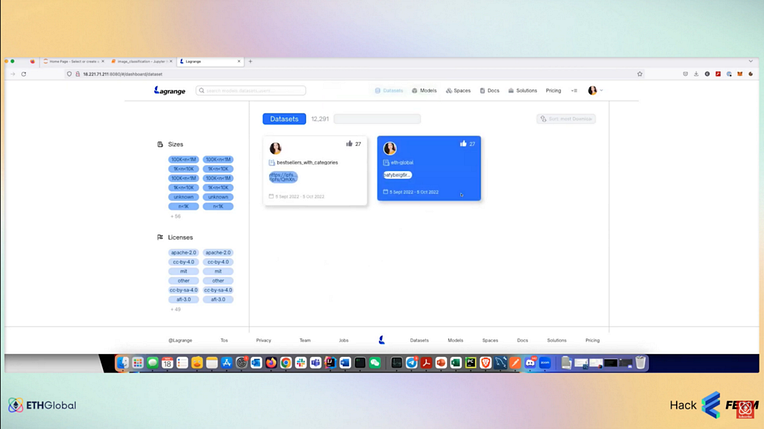Expand the + 49 more Licenses filters

(x=175, y=310)
